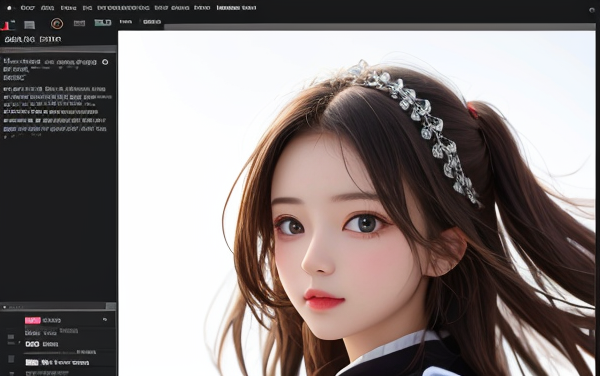Click the paragraph text block in left panel
The image size is (600, 376).
click(55, 109)
